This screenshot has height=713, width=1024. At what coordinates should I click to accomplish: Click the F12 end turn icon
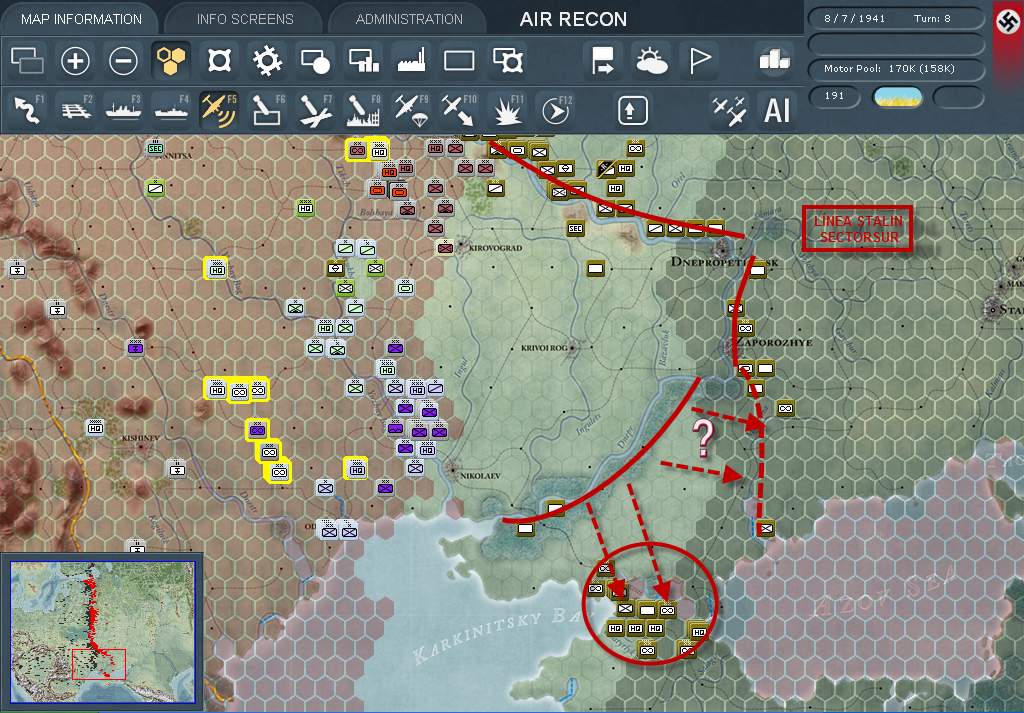[x=554, y=109]
